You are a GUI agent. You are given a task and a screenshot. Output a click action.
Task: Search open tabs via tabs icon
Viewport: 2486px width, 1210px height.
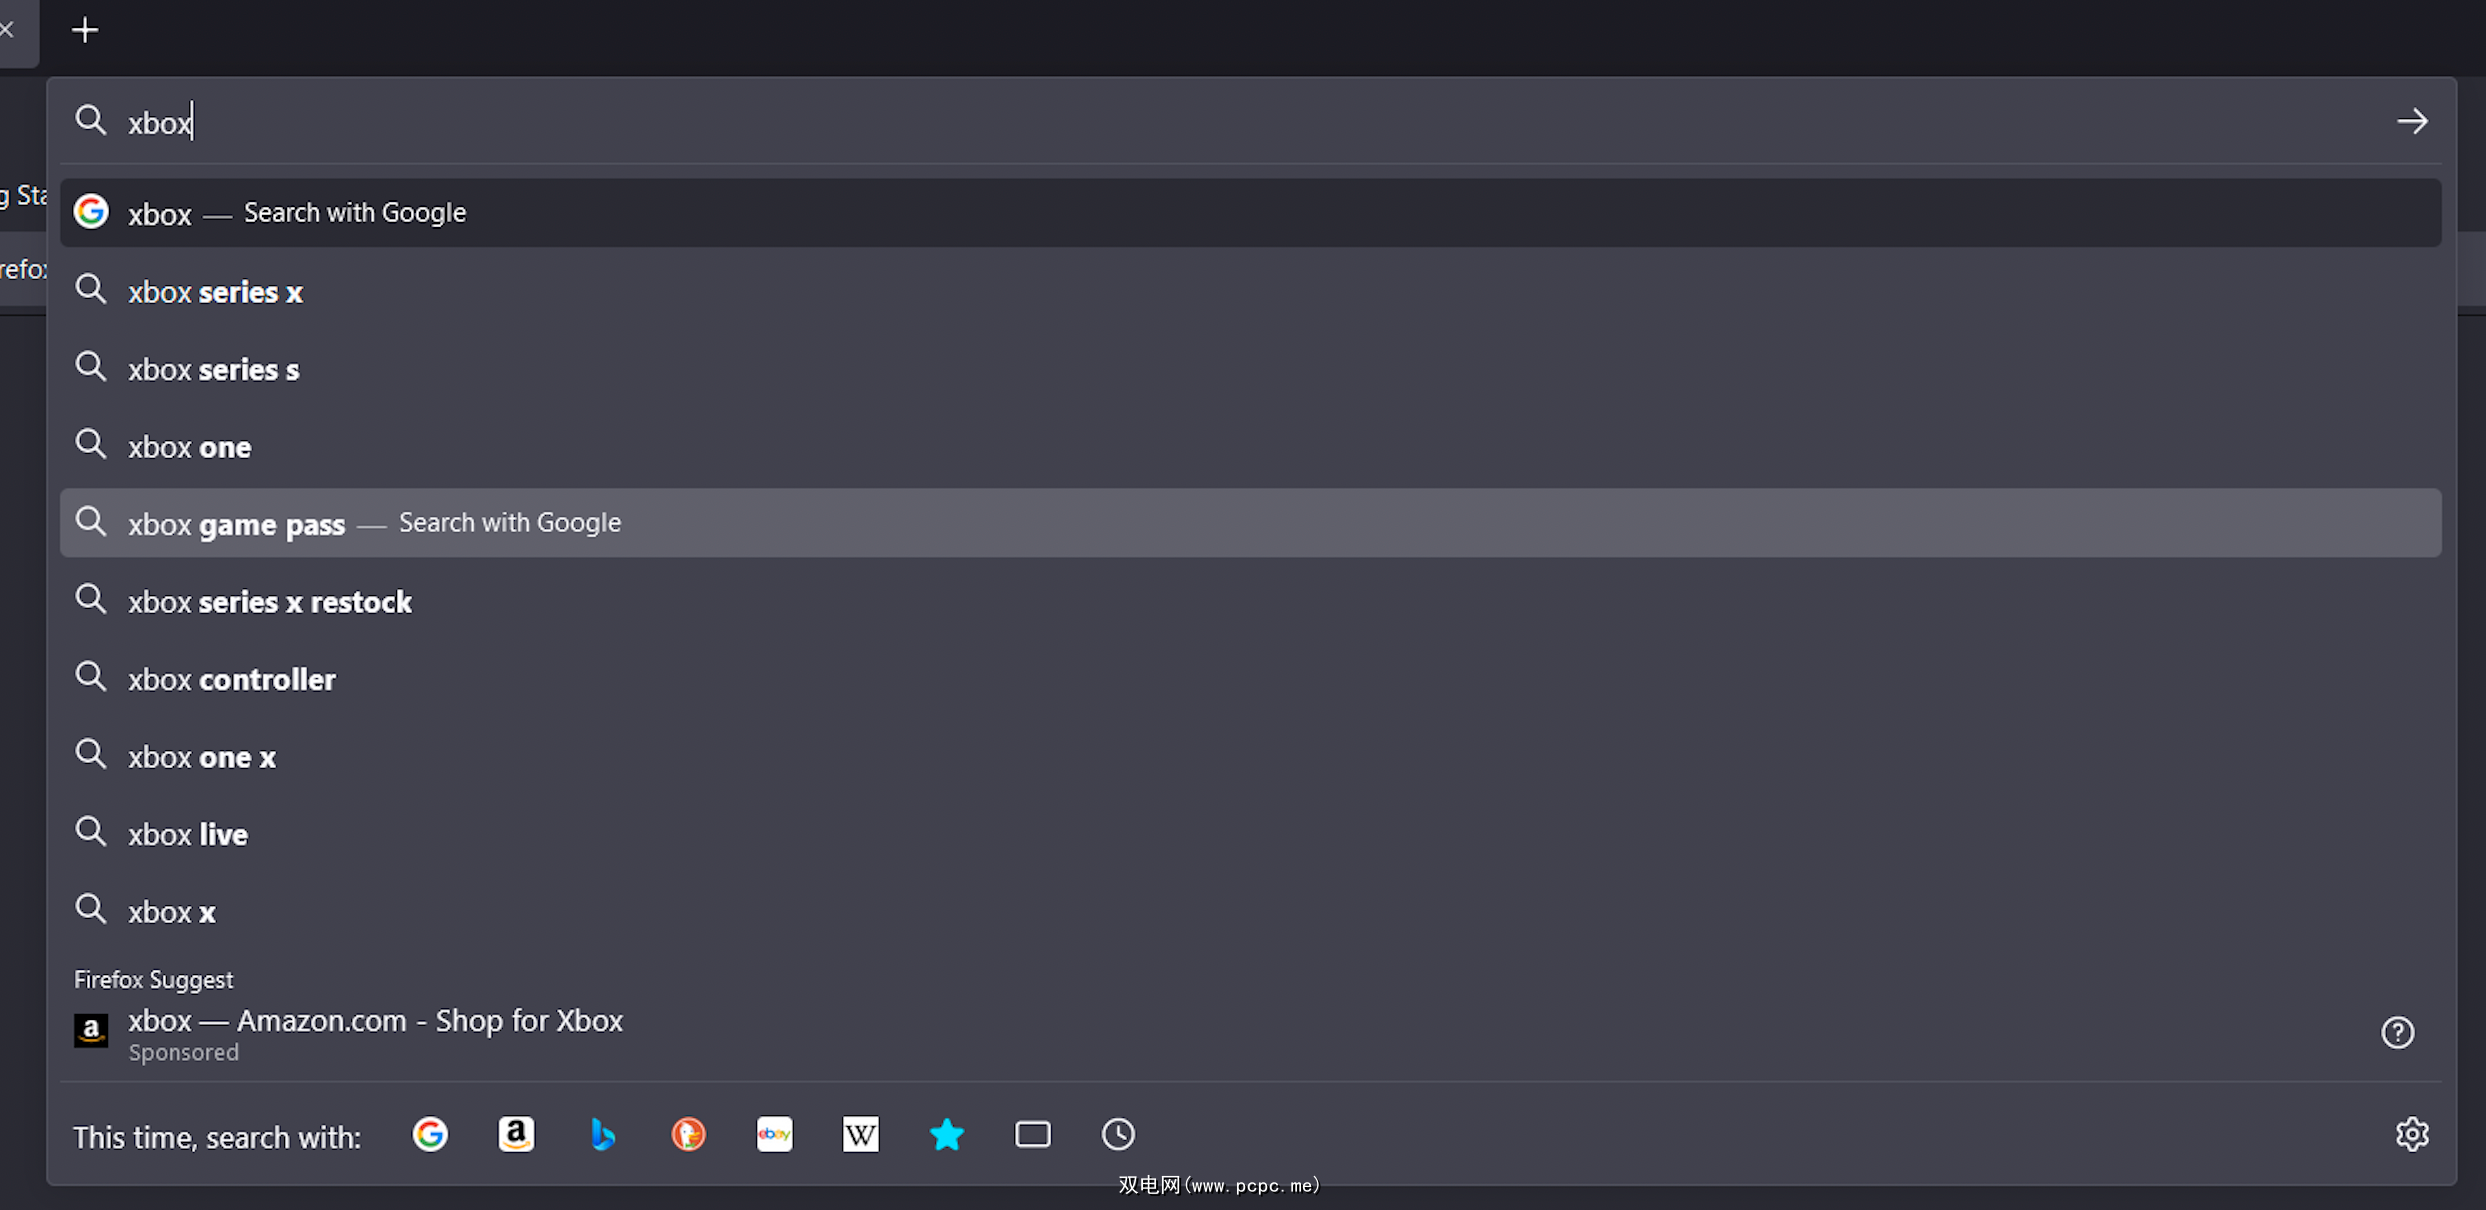pos(1032,1134)
